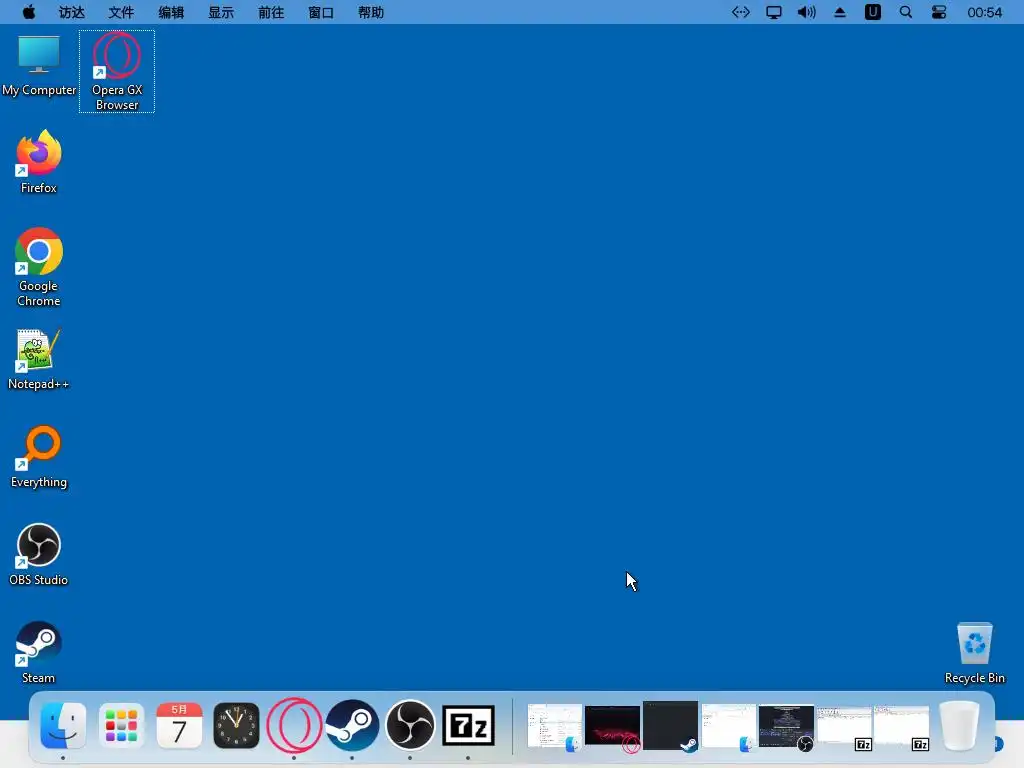The width and height of the screenshot is (1024, 768).
Task: Click Steam icon in the dock
Action: [x=352, y=726]
